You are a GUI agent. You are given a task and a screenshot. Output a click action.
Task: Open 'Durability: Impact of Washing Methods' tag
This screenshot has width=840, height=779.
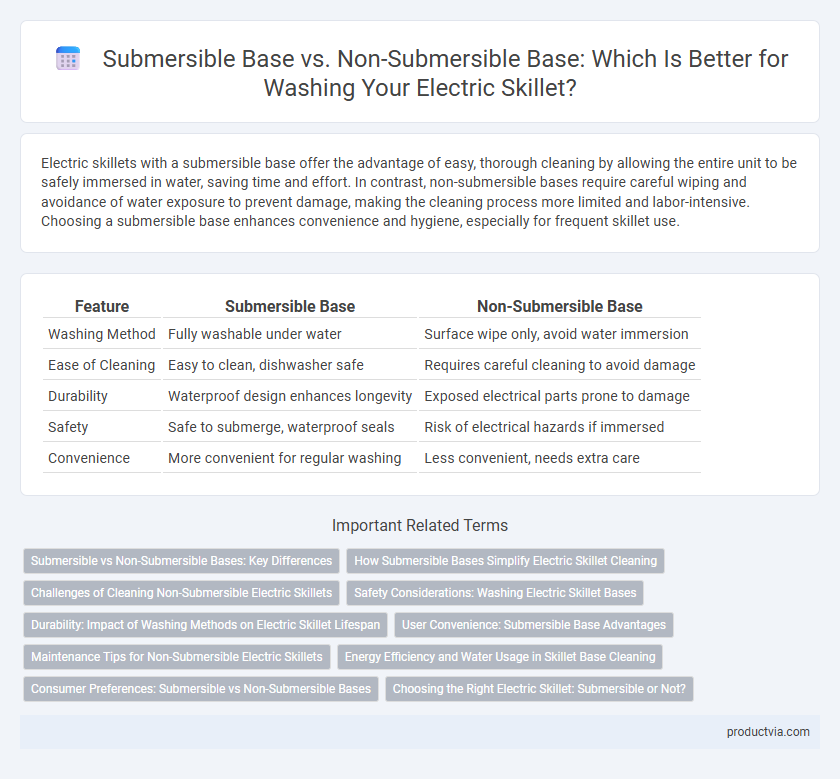tap(205, 625)
